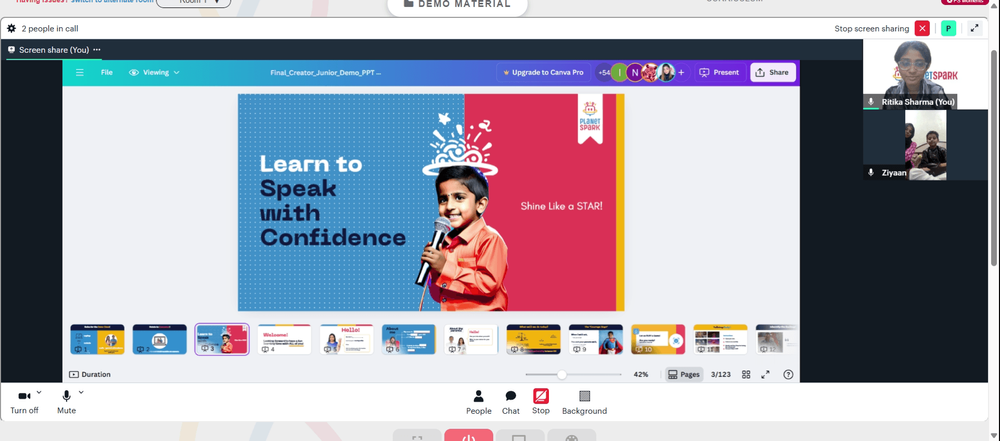Open screen share more options ellipsis
The height and width of the screenshot is (441, 1000).
[96, 50]
